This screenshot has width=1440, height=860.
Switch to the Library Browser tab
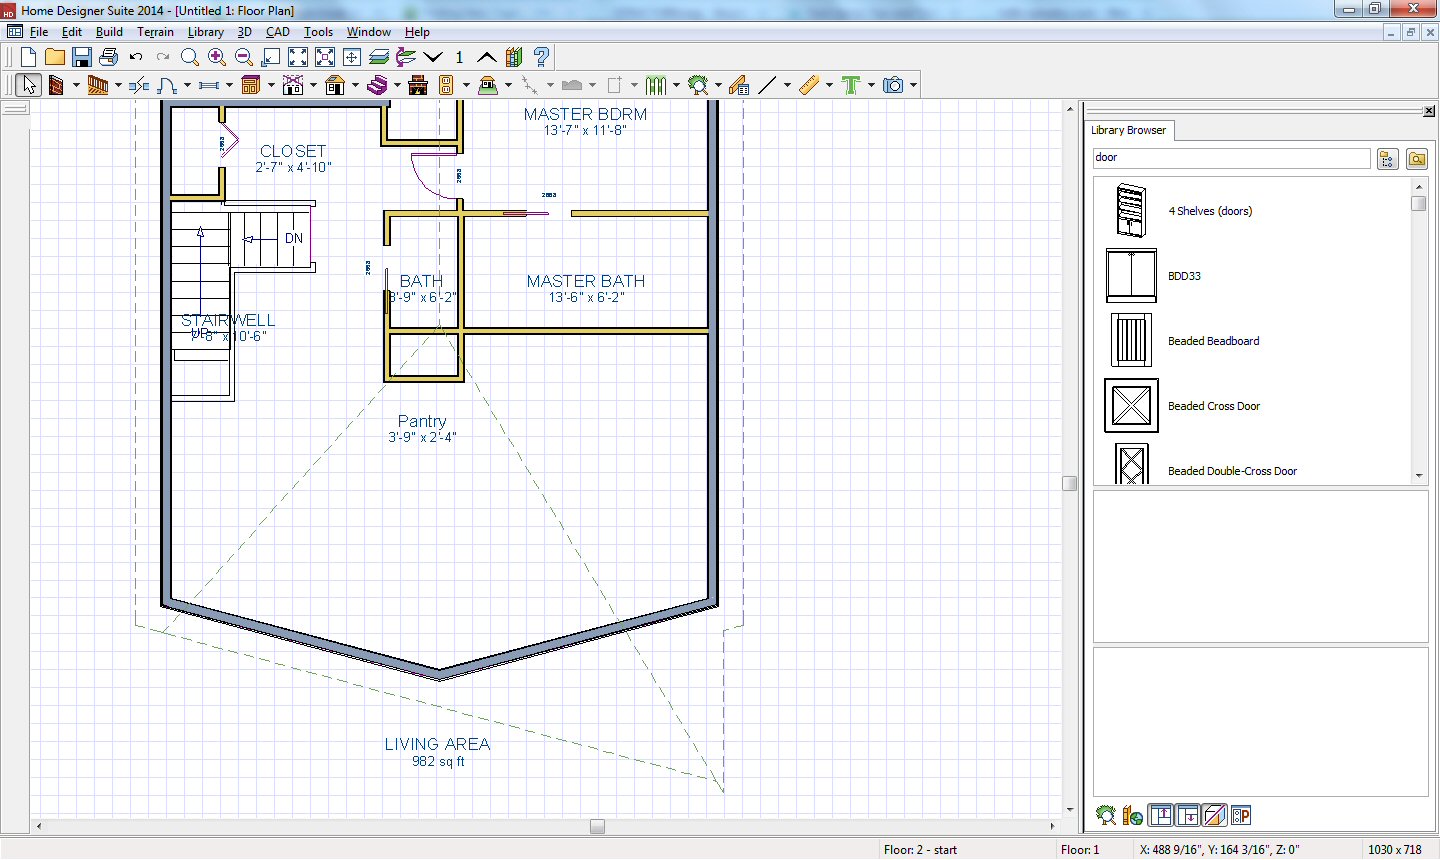[x=1128, y=130]
